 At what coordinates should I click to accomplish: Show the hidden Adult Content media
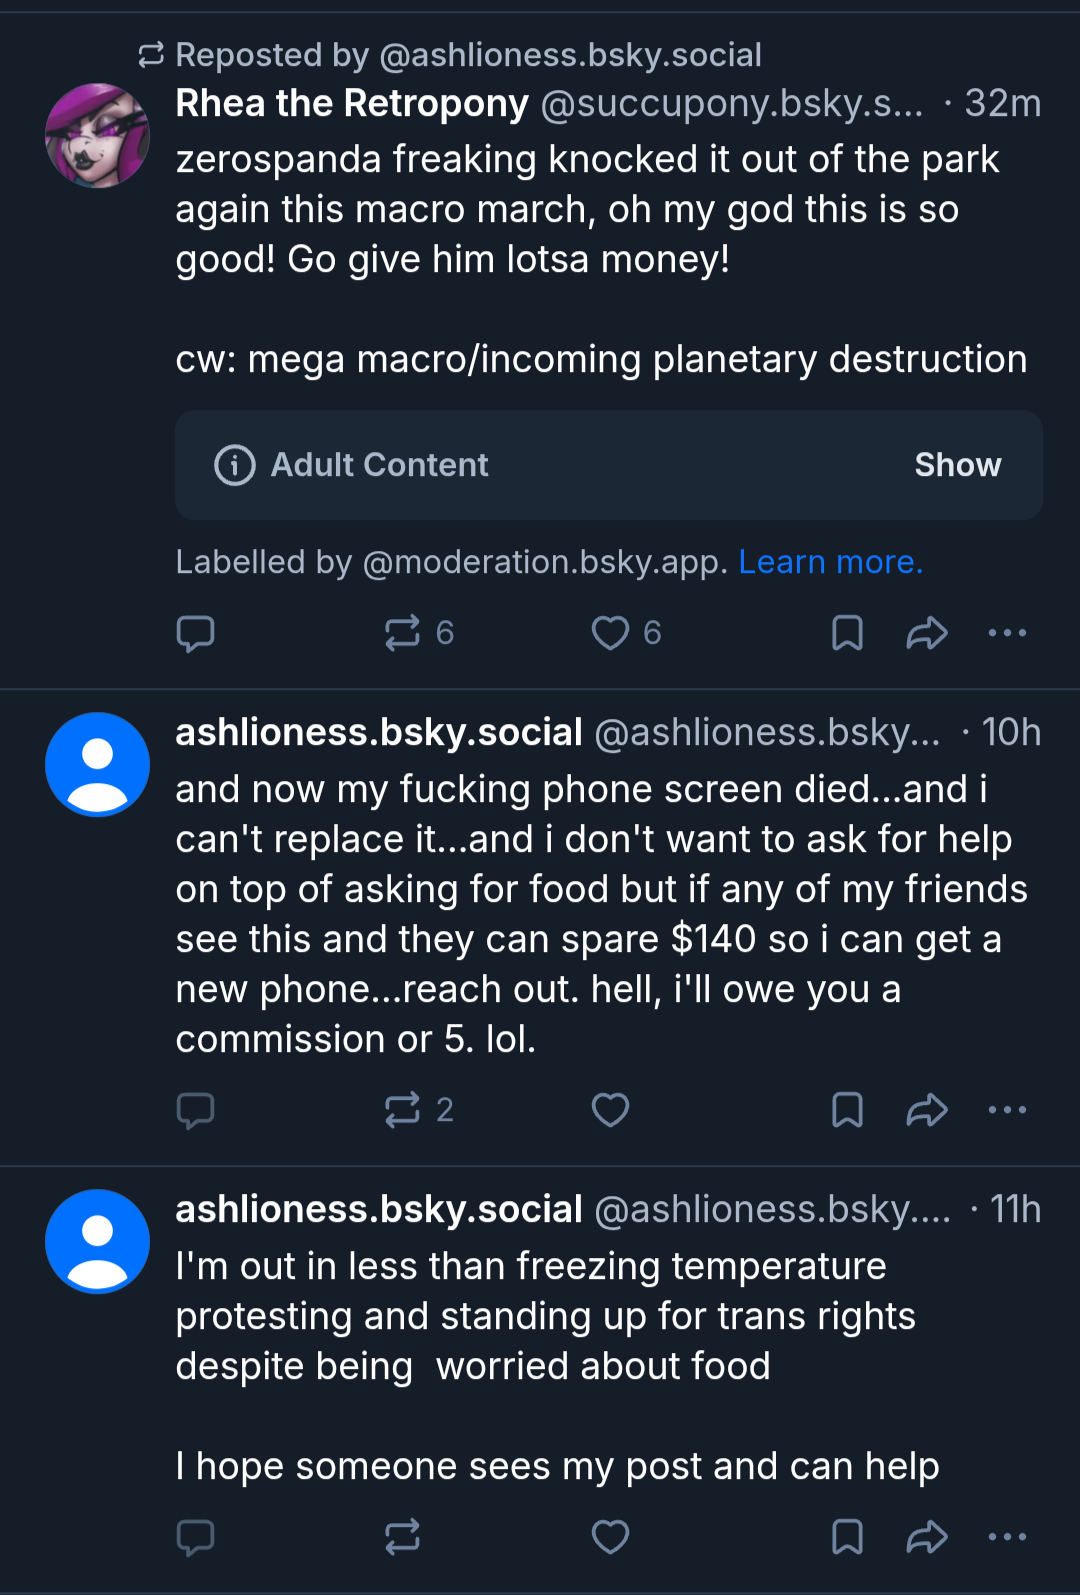click(x=957, y=465)
